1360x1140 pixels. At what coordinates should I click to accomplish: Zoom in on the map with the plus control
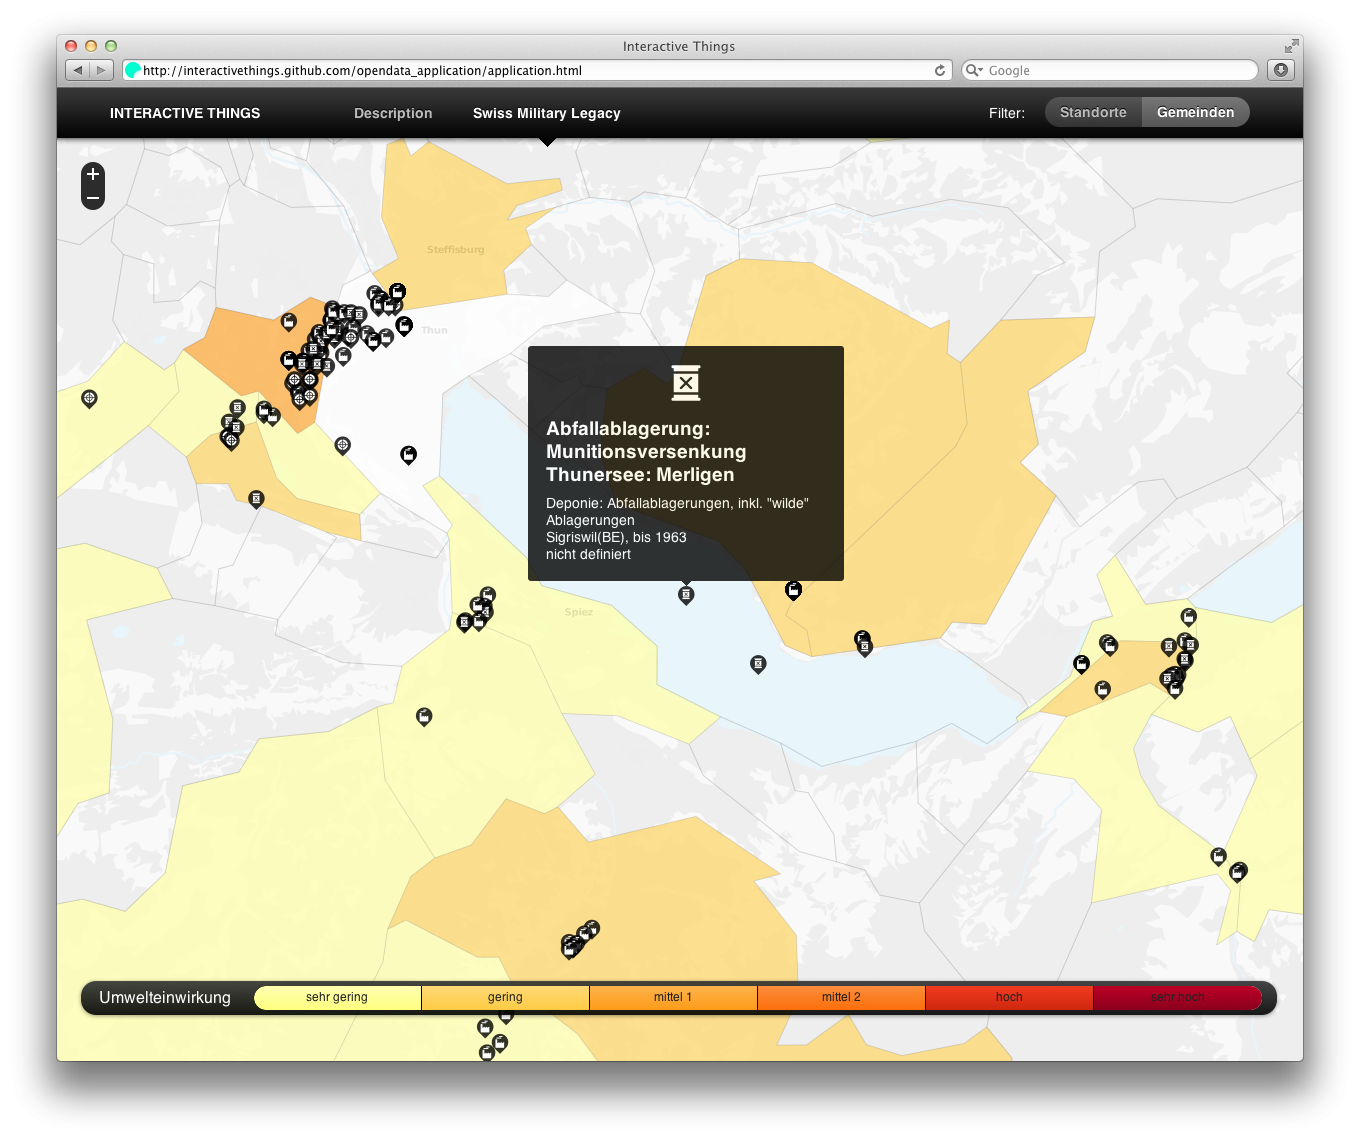(93, 174)
